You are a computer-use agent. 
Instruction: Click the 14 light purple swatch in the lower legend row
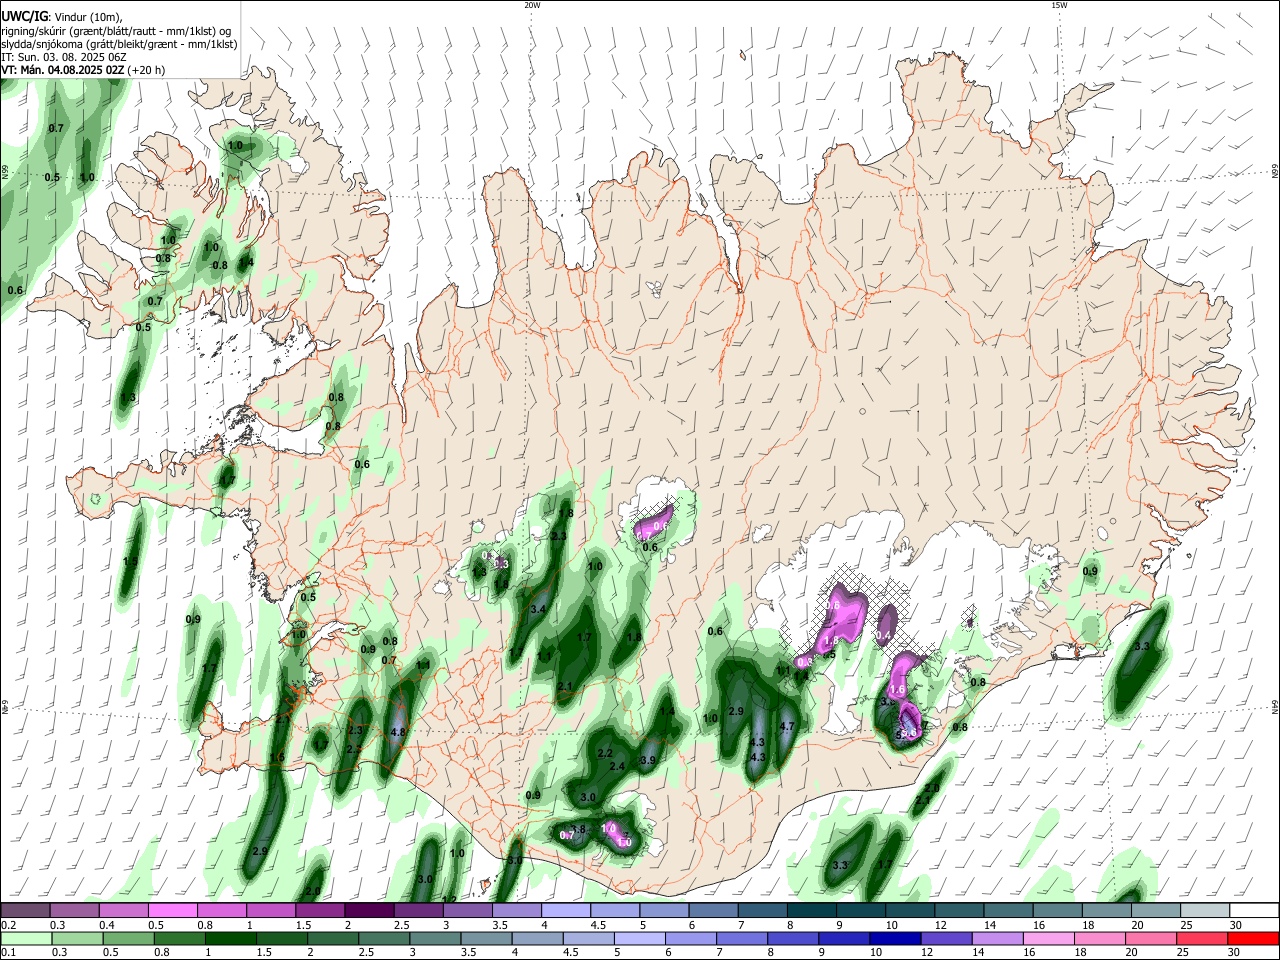pyautogui.click(x=998, y=938)
